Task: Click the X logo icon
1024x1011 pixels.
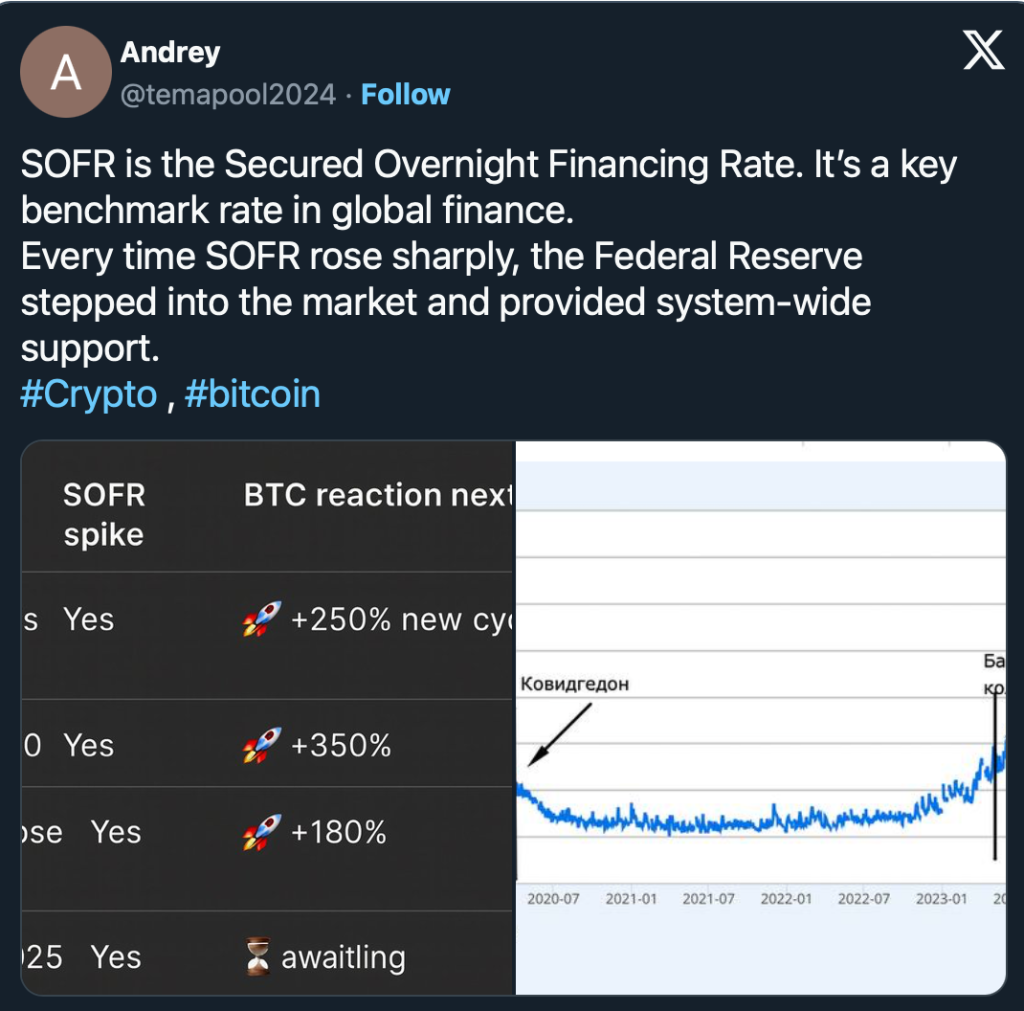Action: 983,49
